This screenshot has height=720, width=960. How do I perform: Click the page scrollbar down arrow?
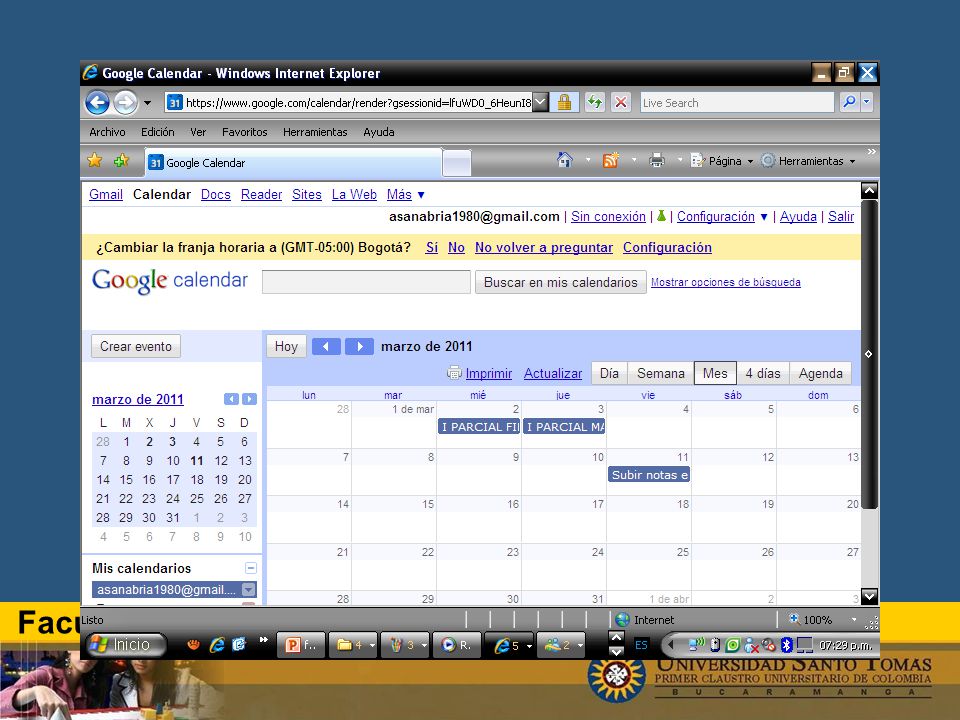coord(869,596)
